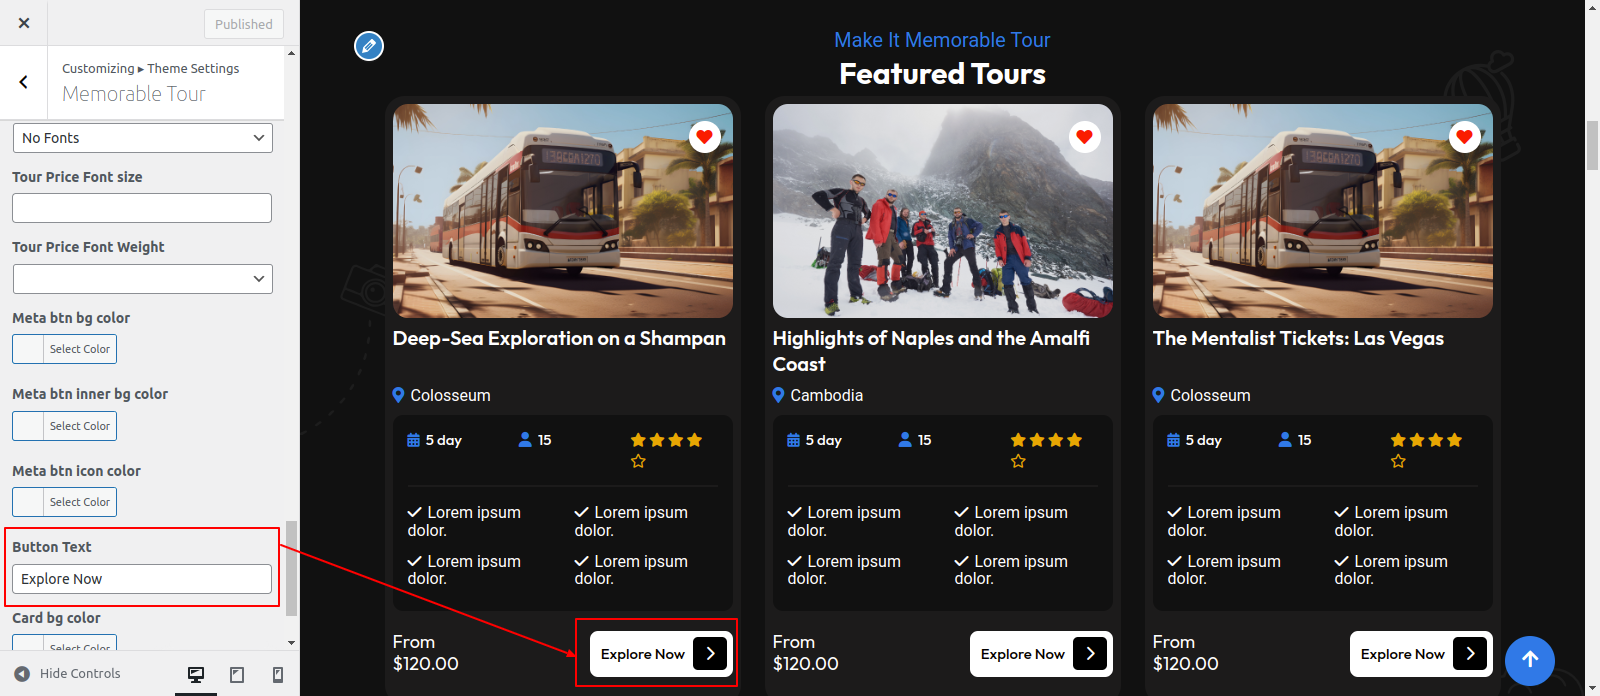The height and width of the screenshot is (696, 1600).
Task: Click the Tour Price Font size input field
Action: 142,208
